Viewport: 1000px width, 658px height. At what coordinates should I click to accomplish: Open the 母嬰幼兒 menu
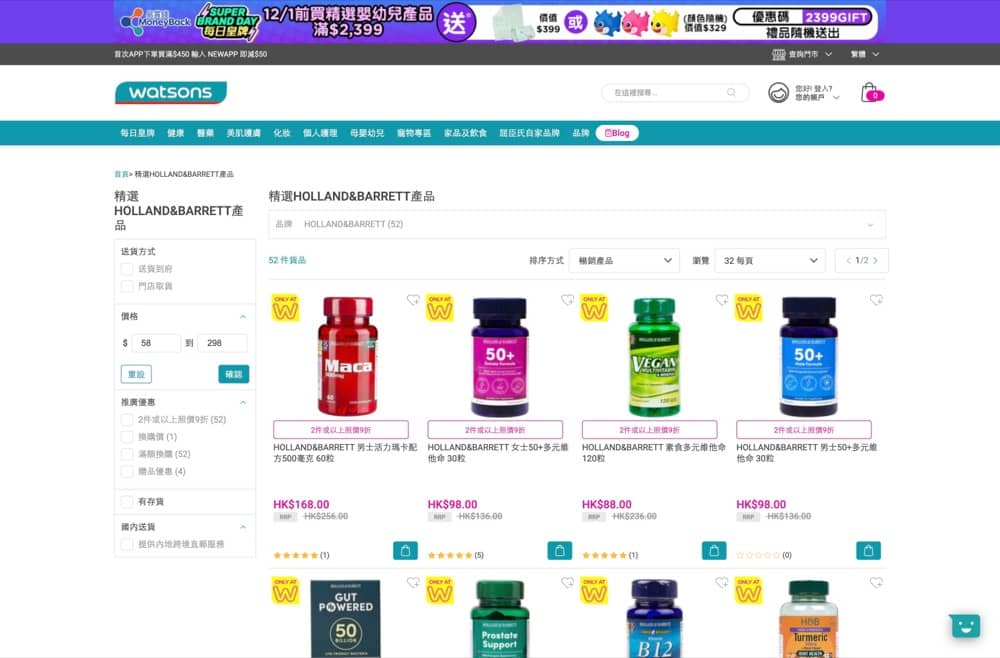point(367,133)
